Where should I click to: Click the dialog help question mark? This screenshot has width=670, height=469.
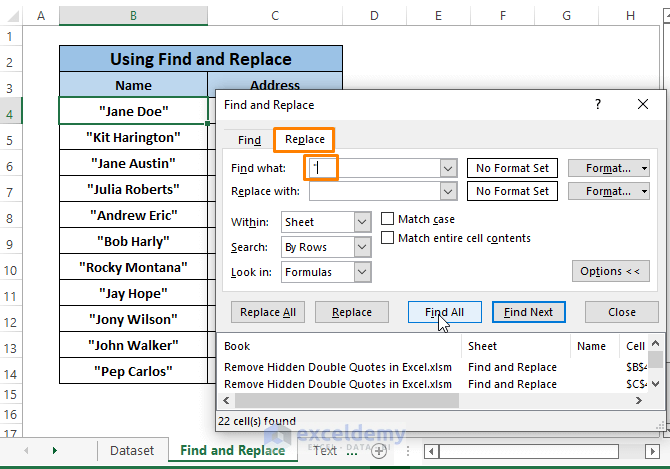[x=598, y=104]
